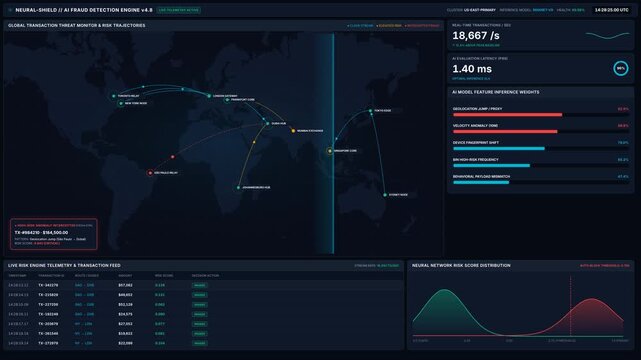Click the TX-192249 transaction row
Viewport: 641px width, 360px height.
204,314
